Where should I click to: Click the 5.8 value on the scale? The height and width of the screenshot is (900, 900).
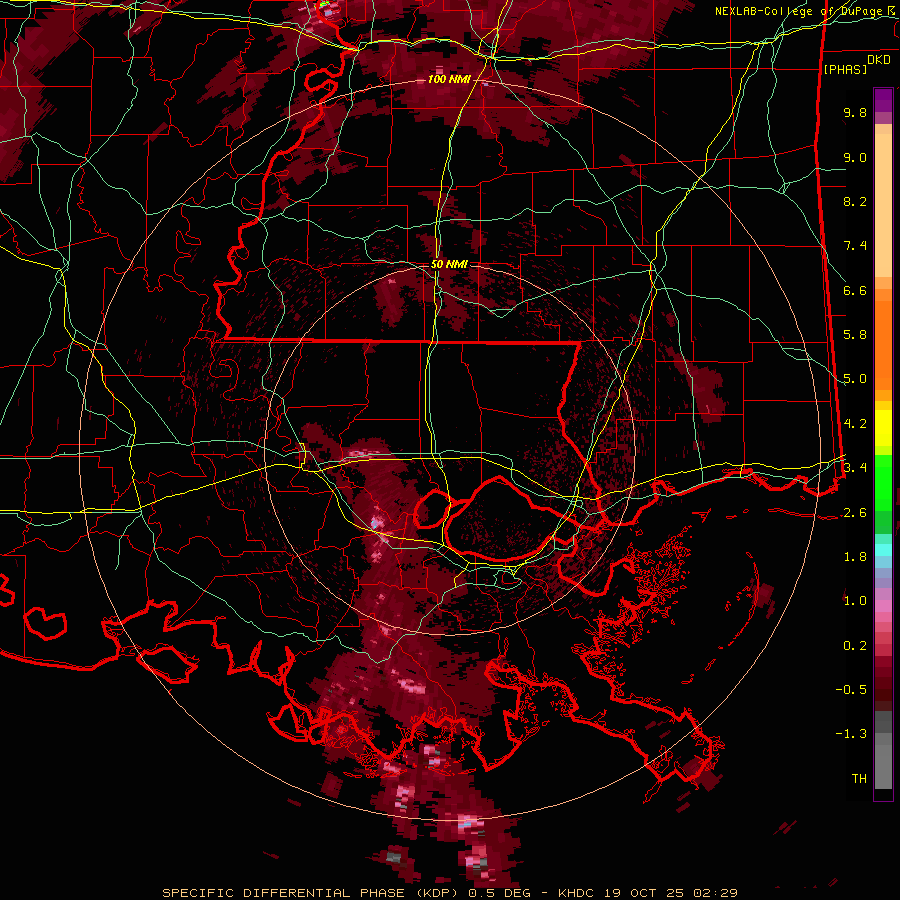point(855,335)
